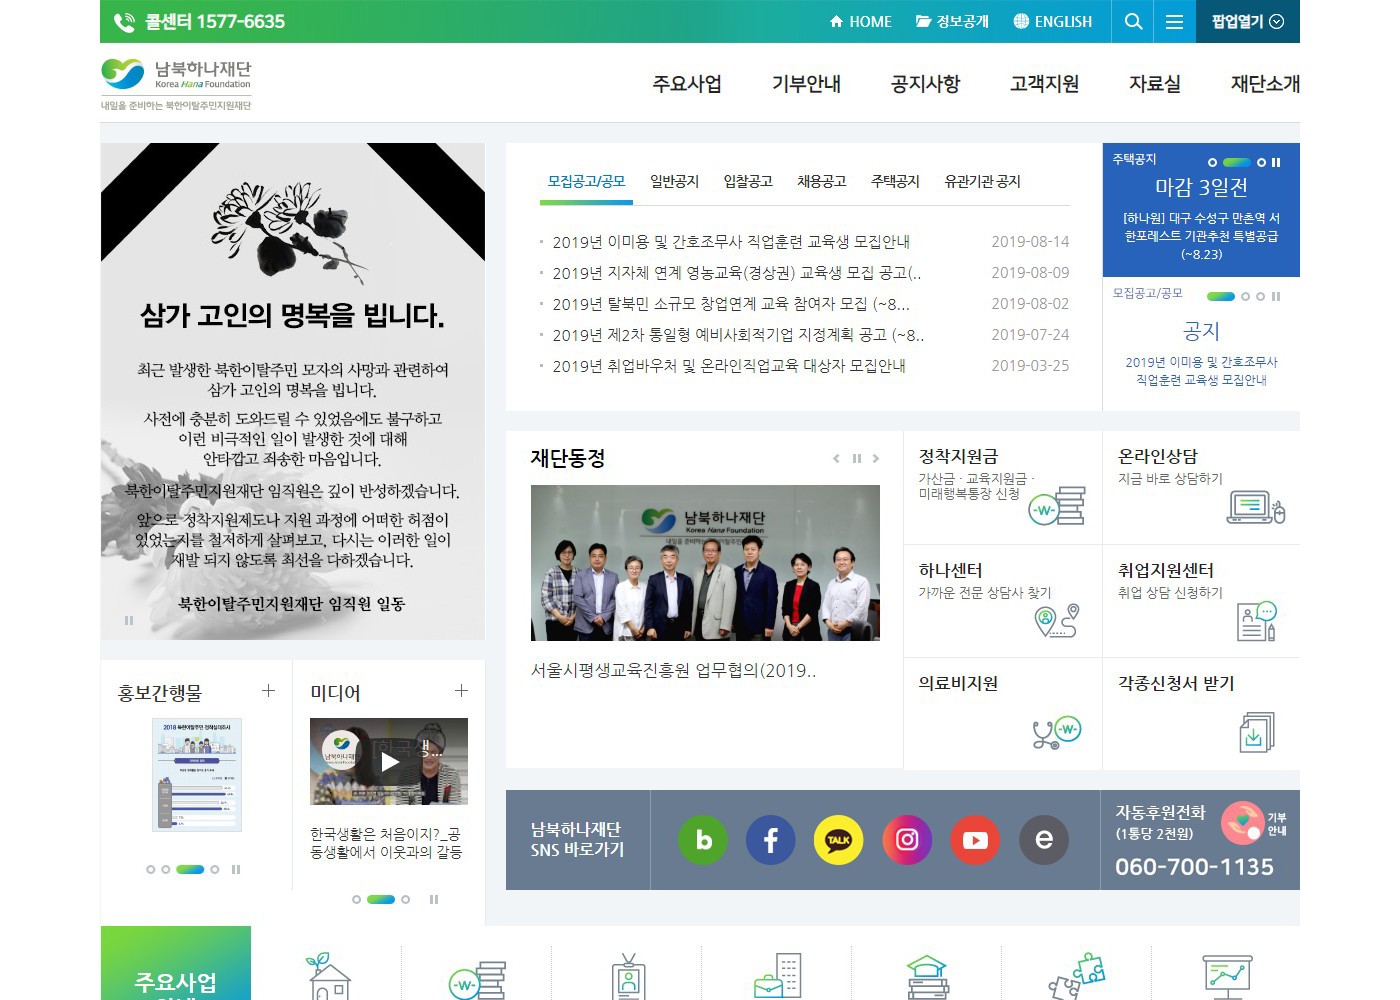The image size is (1400, 1000).
Task: Open the YouTube SNS icon
Action: coord(975,840)
